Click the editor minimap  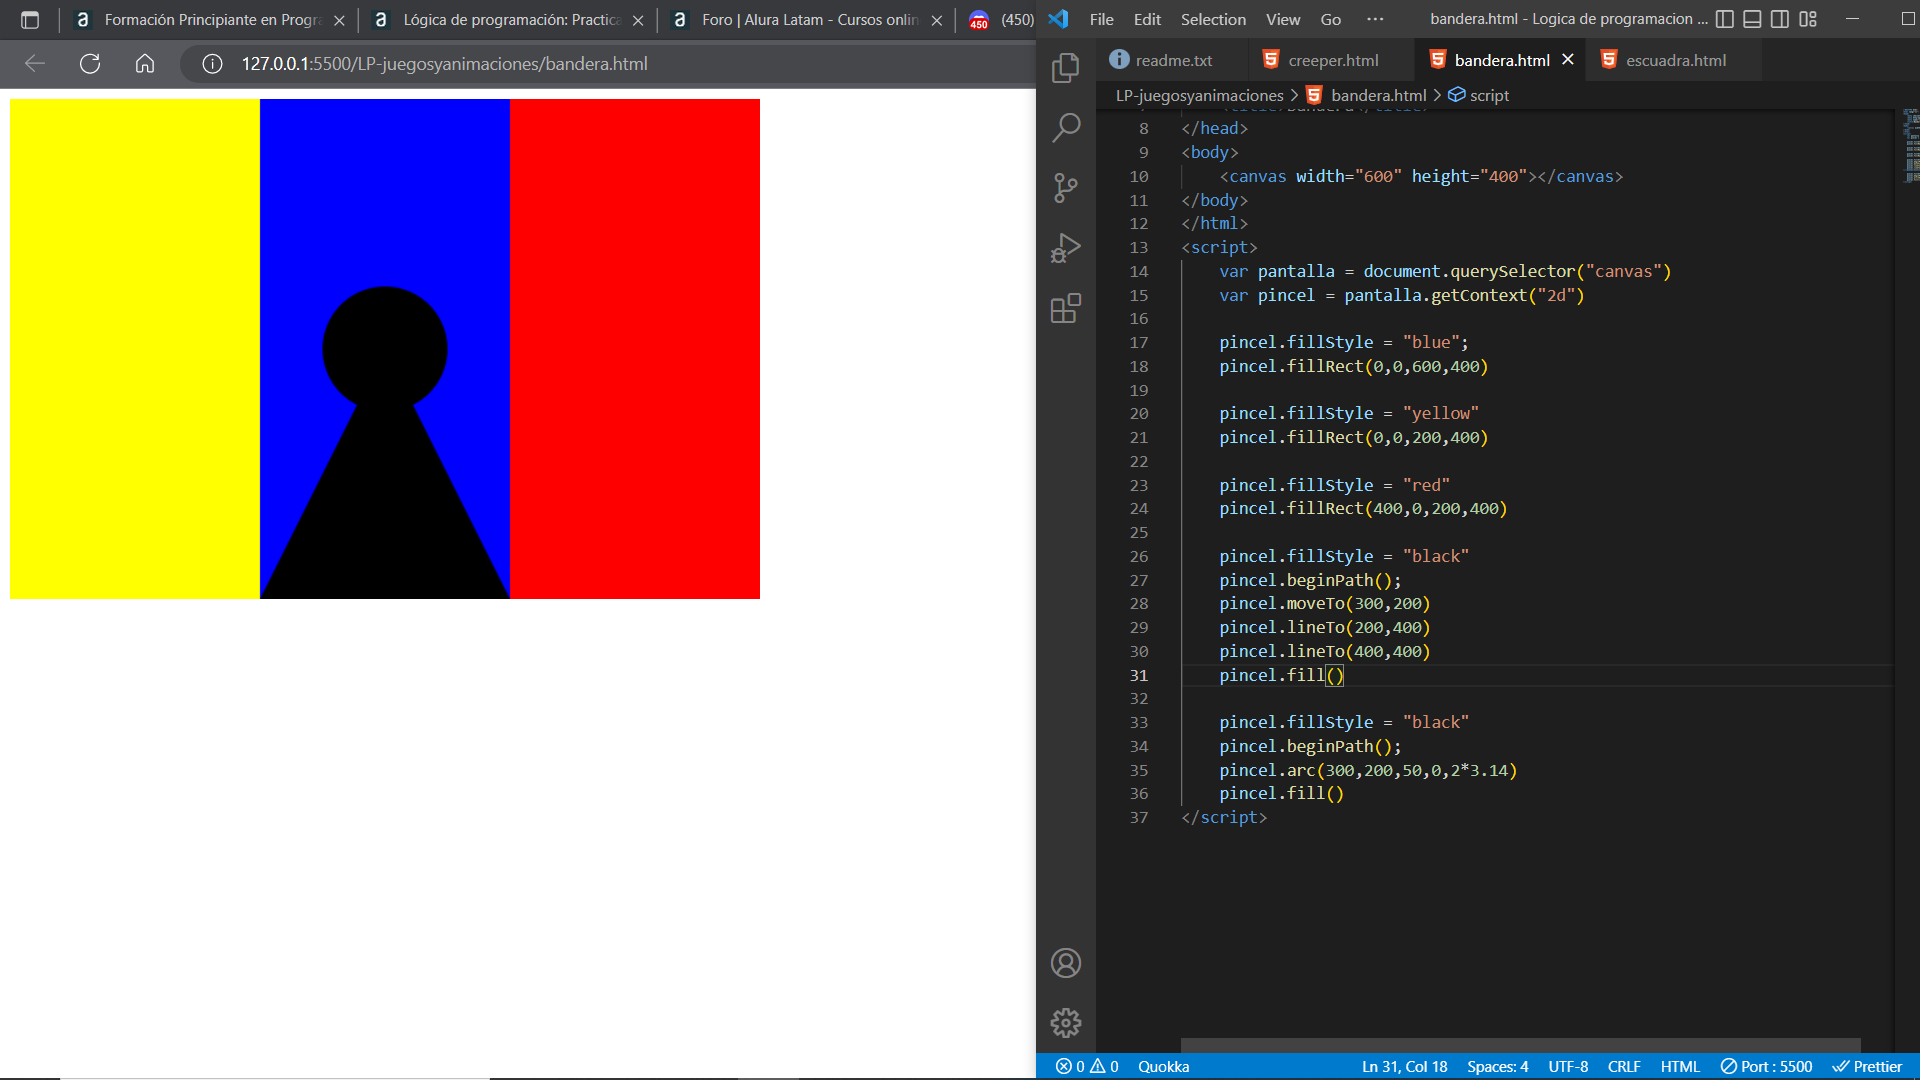click(x=1910, y=146)
